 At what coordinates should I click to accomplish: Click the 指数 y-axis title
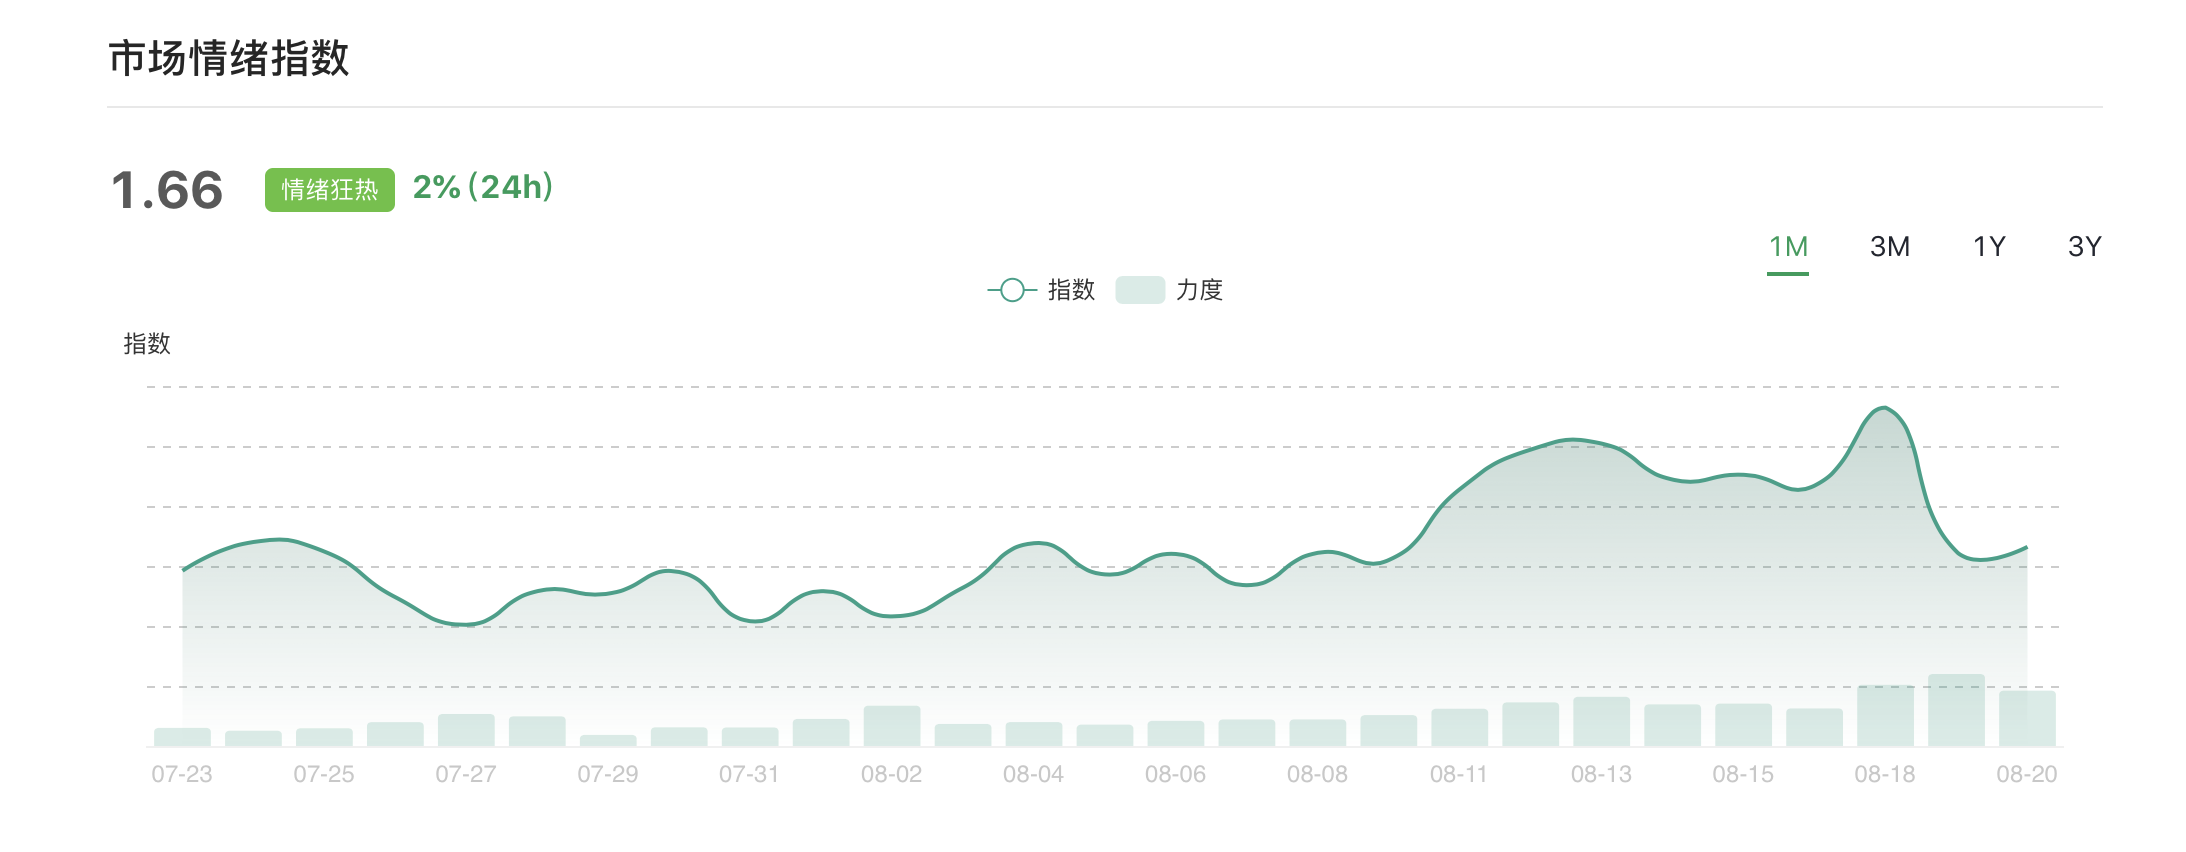[147, 344]
